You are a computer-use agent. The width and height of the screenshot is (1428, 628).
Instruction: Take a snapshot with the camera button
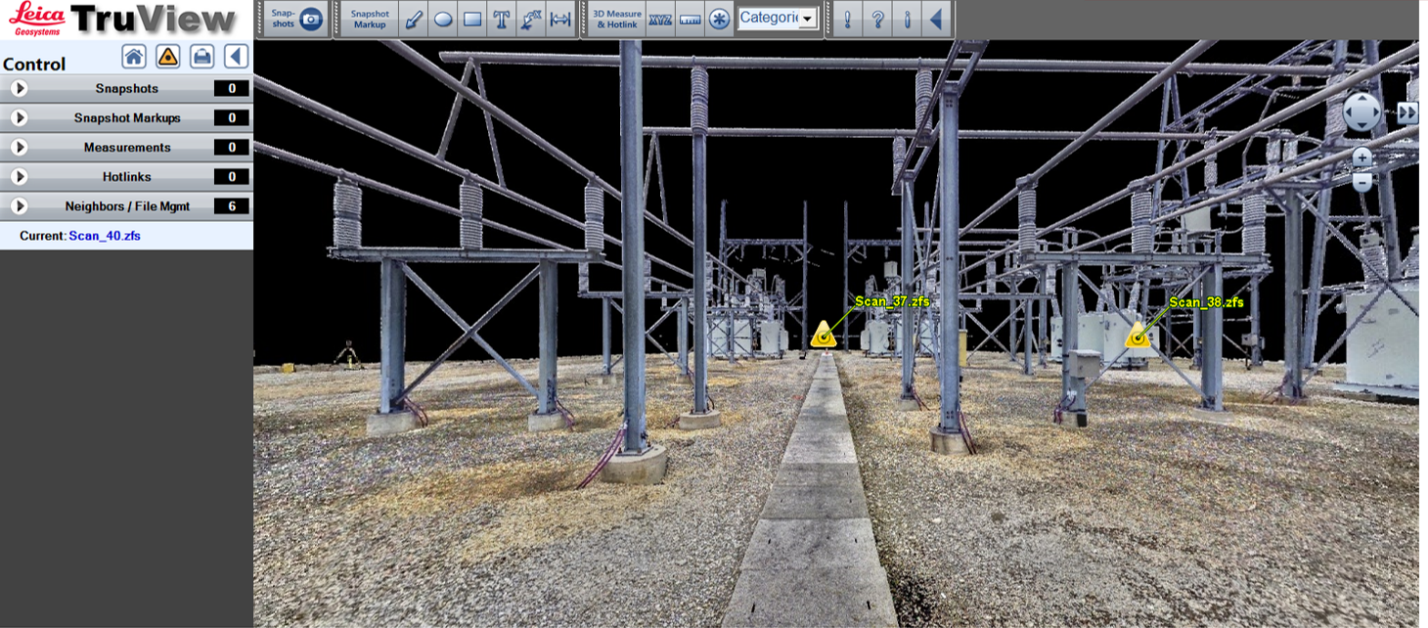[x=311, y=19]
